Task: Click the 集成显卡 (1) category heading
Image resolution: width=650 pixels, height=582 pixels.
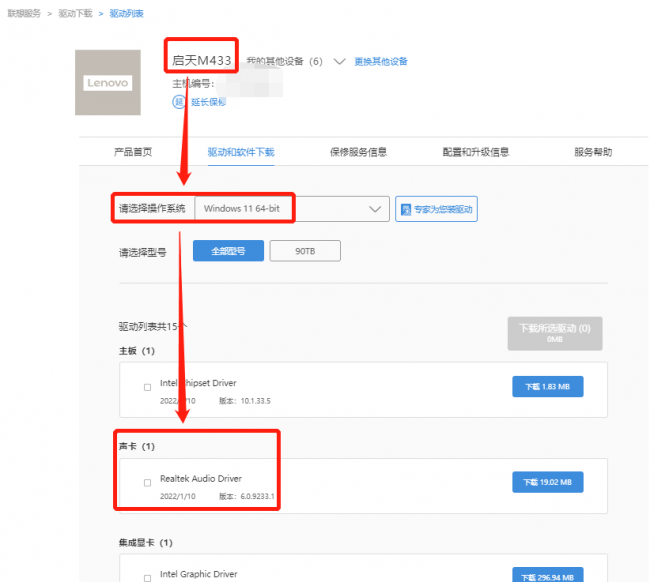Action: pos(146,543)
